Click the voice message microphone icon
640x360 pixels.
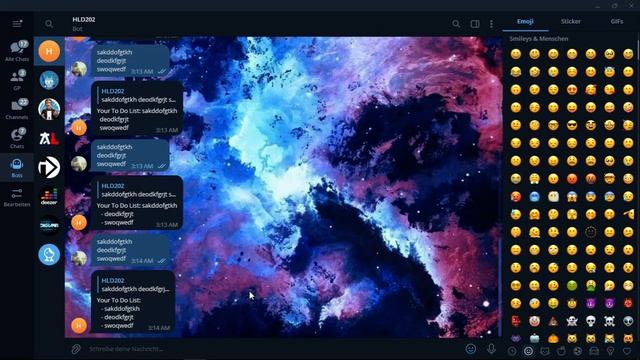pyautogui.click(x=491, y=349)
